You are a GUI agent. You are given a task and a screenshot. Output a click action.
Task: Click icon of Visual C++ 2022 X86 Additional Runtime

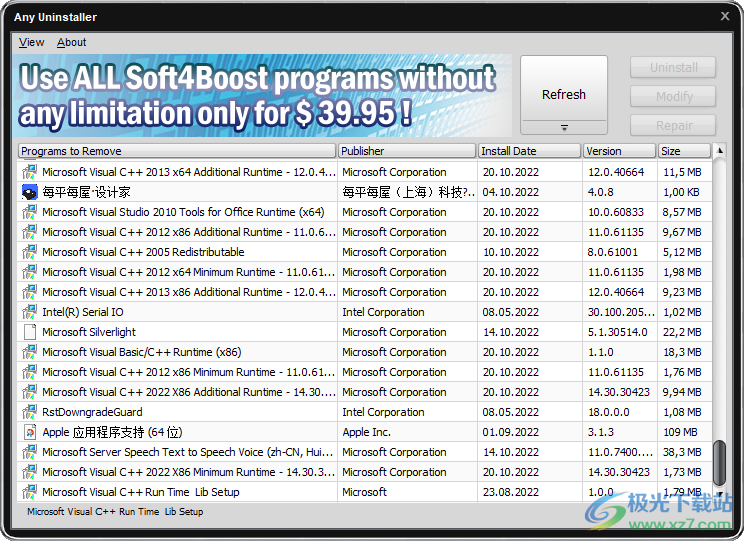29,392
